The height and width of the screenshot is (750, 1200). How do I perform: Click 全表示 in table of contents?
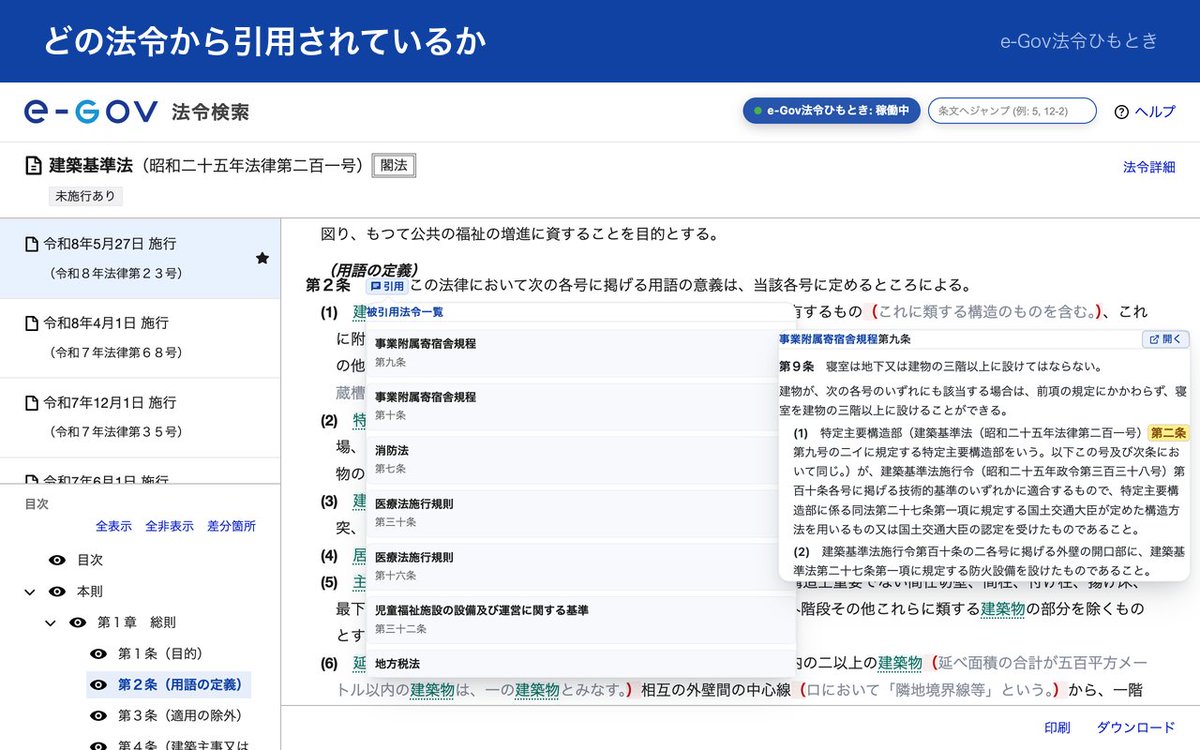pyautogui.click(x=113, y=526)
